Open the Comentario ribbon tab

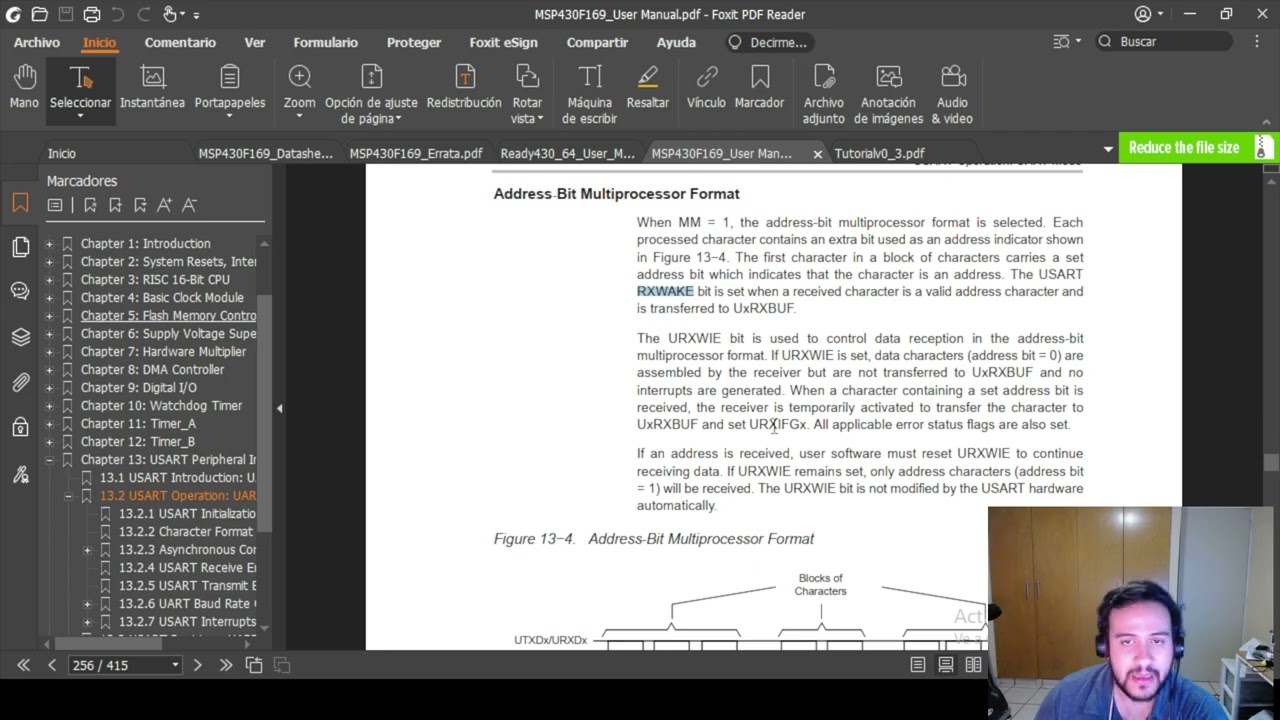pos(180,42)
